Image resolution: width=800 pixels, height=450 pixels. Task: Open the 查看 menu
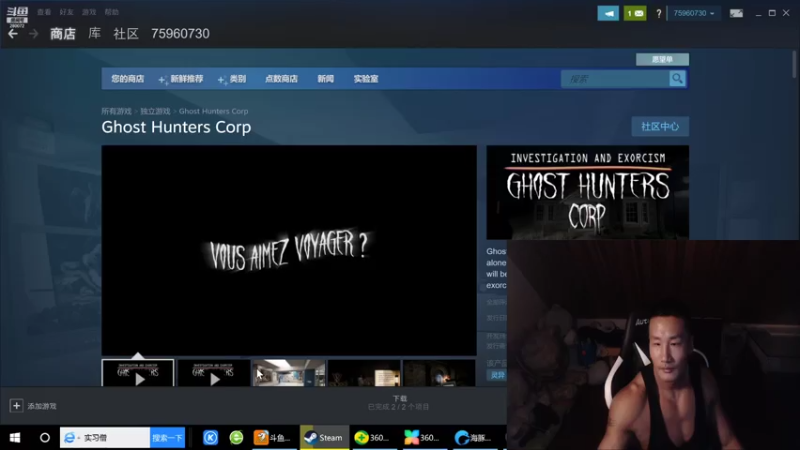(x=44, y=12)
